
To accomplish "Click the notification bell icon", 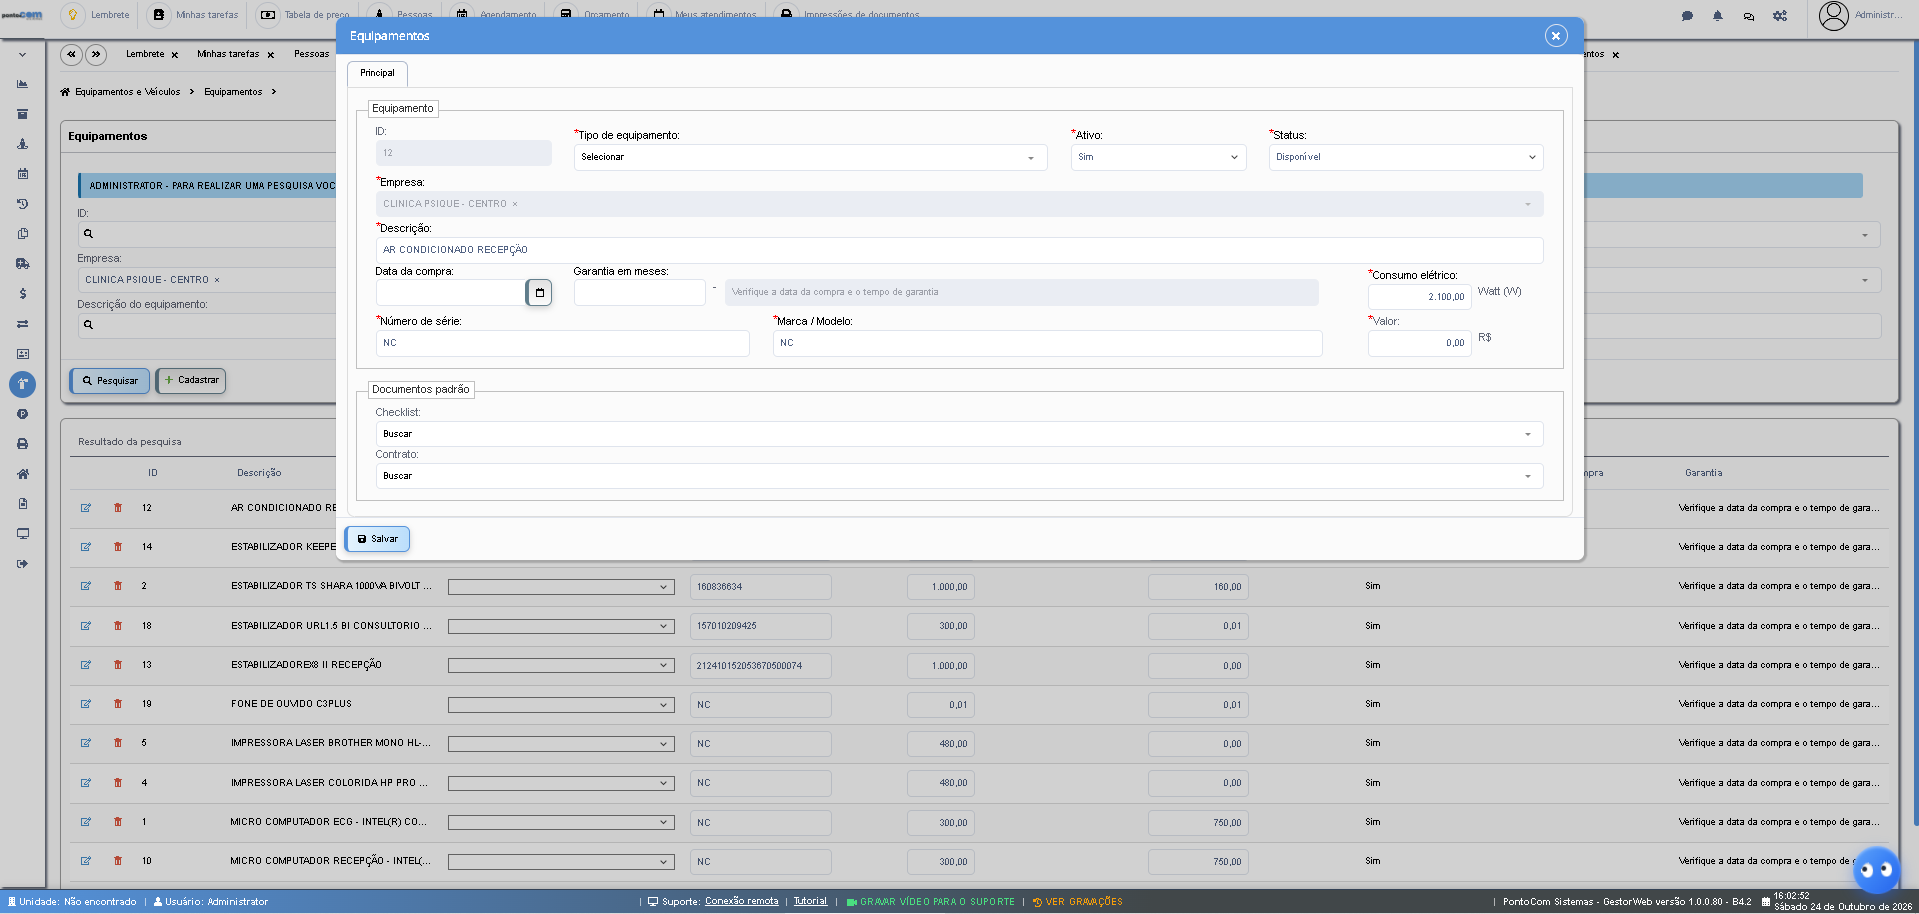I will pyautogui.click(x=1718, y=16).
